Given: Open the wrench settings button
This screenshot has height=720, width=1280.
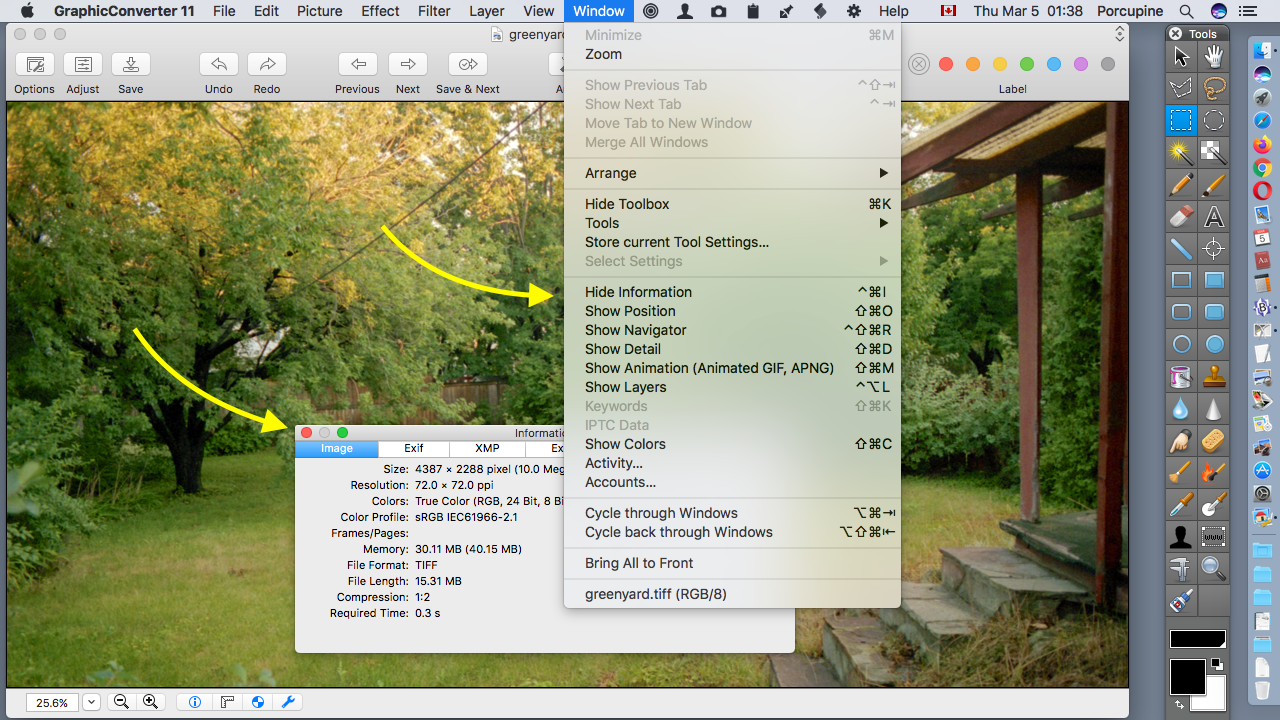Looking at the screenshot, I should [x=288, y=702].
